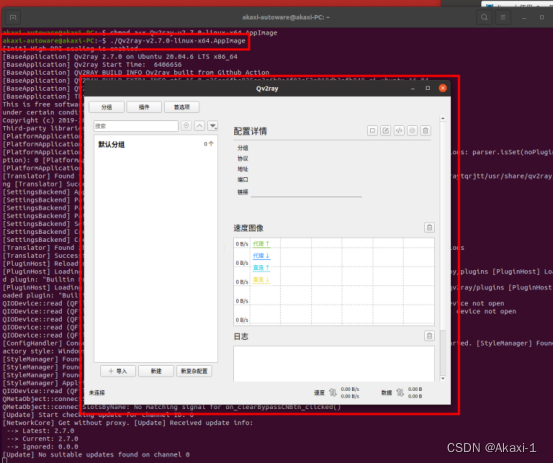Click the 配置详情 heading
The height and width of the screenshot is (463, 553).
(250, 132)
